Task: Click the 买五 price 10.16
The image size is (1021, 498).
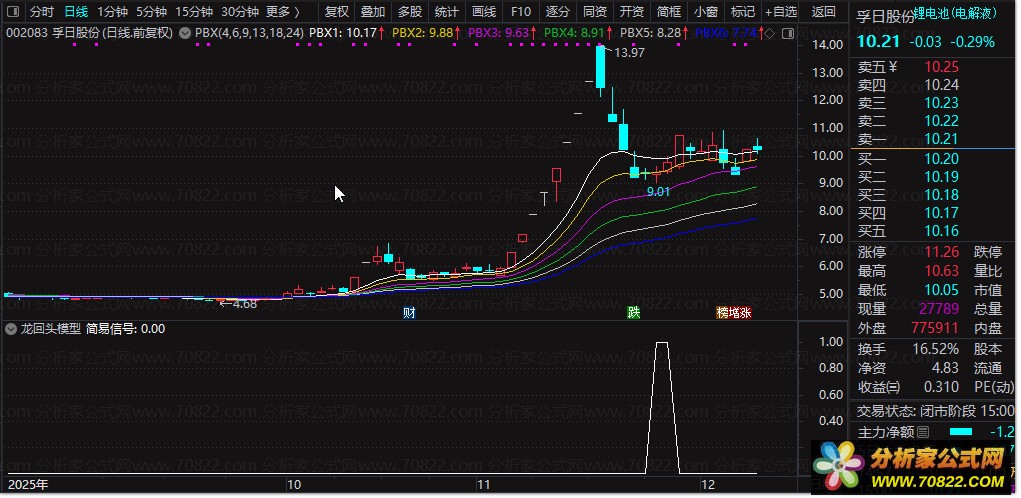Action: (x=942, y=231)
